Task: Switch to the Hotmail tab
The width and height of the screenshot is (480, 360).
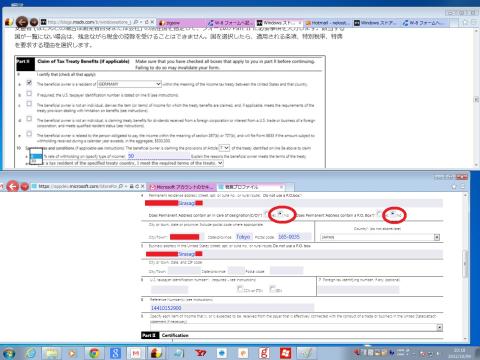Action: tap(328, 23)
